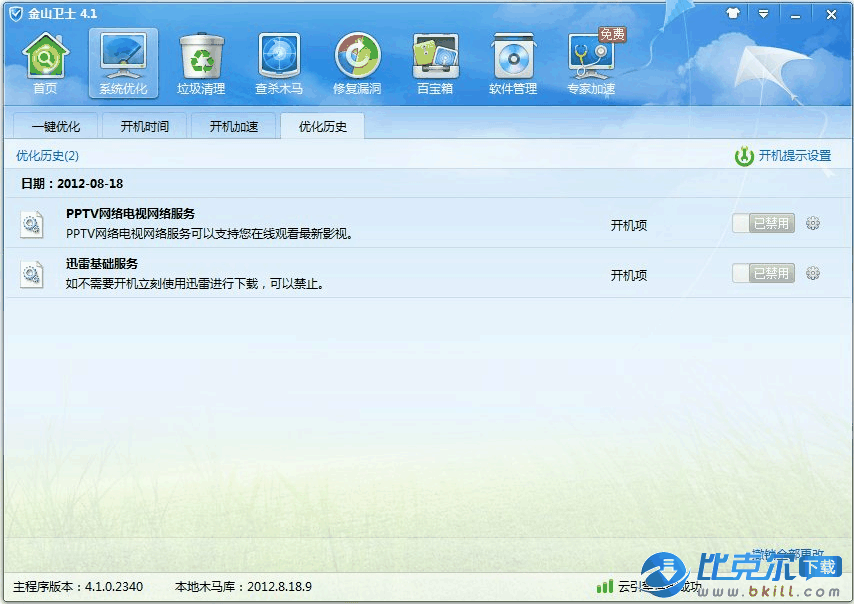Click 开机项 label in PPTV row
Viewport: 854px width, 604px height.
pos(629,225)
